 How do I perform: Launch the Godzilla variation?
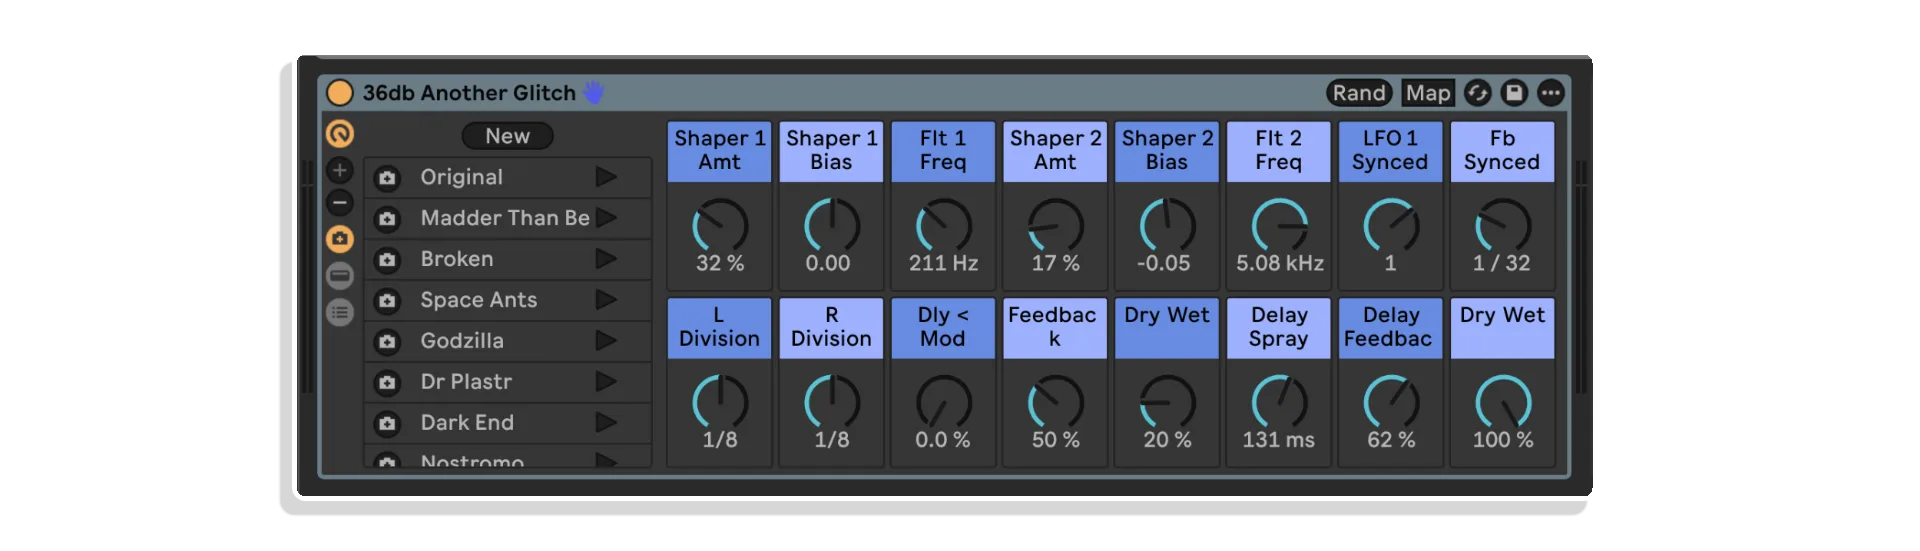606,341
